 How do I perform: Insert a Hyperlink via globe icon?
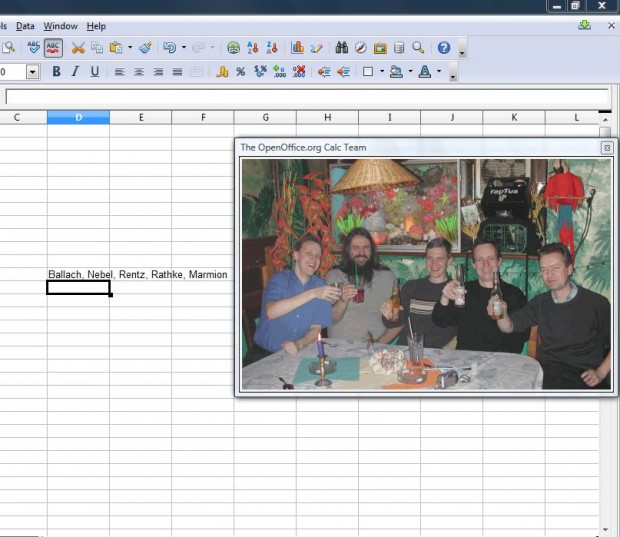tap(233, 48)
